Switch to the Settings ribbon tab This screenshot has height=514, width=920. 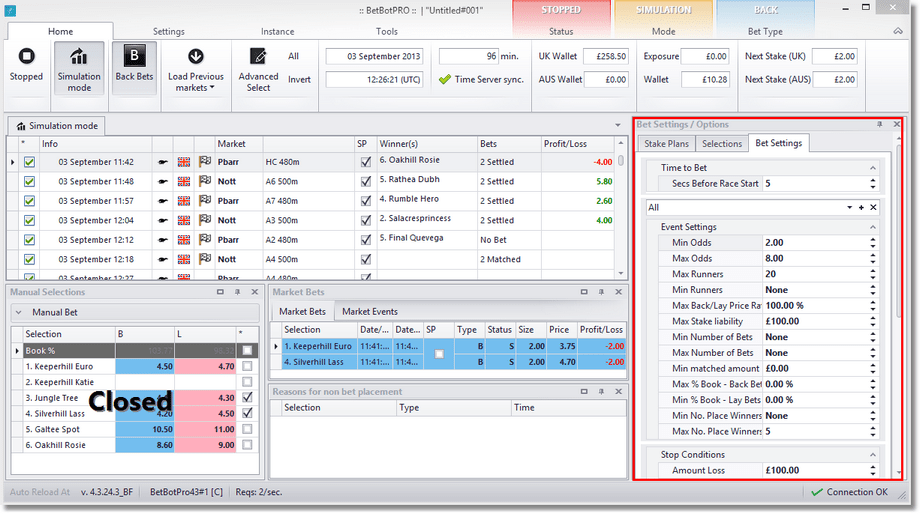pyautogui.click(x=168, y=32)
